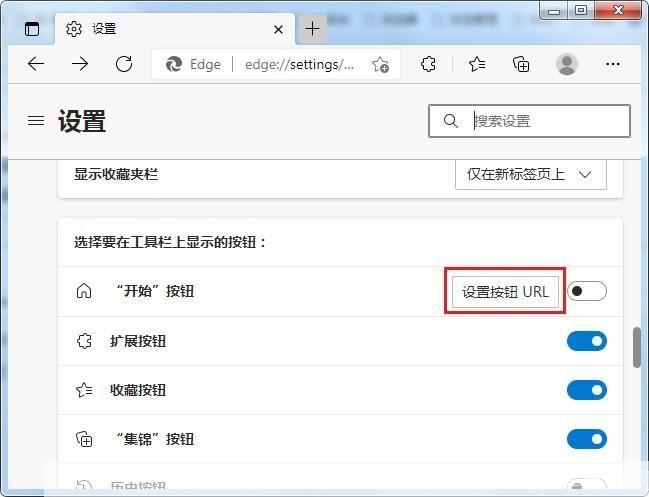Screen dimensions: 649x497
Task: Open the Extensions puzzle icon in the toolbar
Action: click(428, 64)
